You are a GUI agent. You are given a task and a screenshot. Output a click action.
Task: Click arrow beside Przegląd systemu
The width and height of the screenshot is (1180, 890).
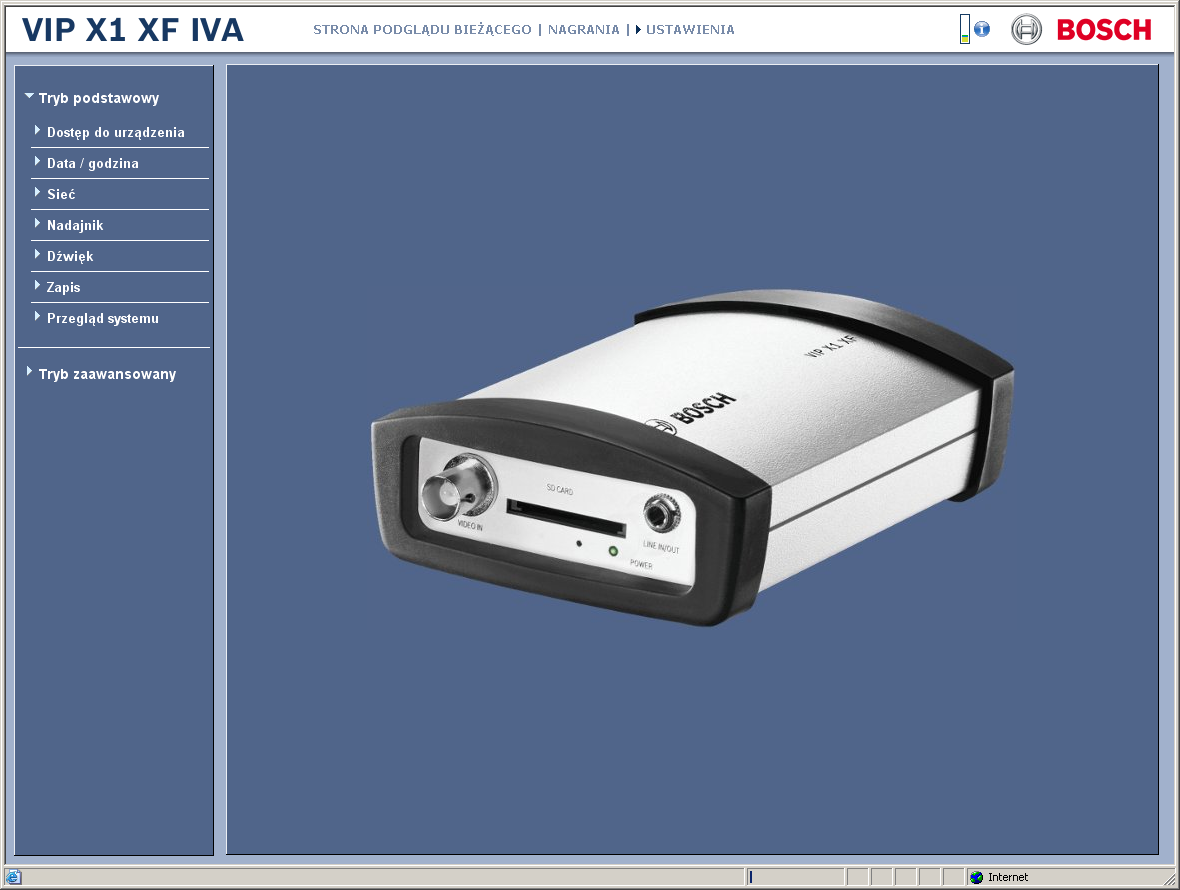(x=37, y=316)
